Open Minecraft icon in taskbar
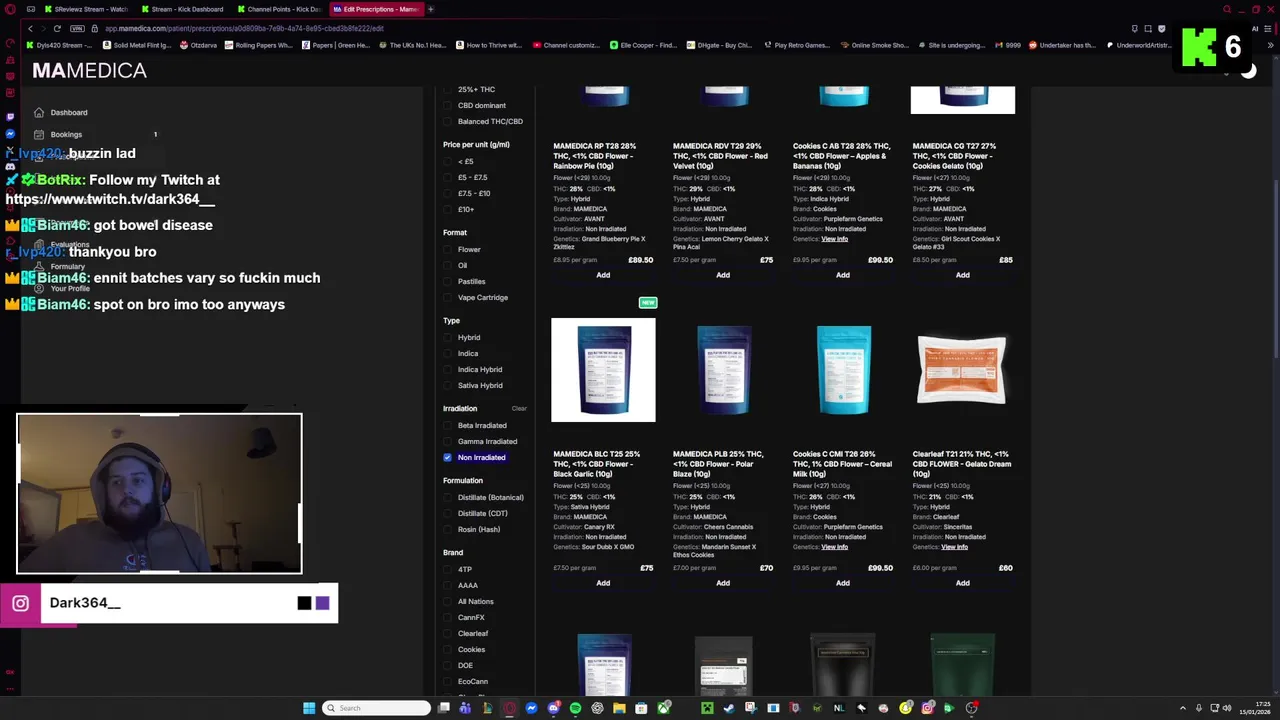1280x720 pixels. pyautogui.click(x=707, y=708)
